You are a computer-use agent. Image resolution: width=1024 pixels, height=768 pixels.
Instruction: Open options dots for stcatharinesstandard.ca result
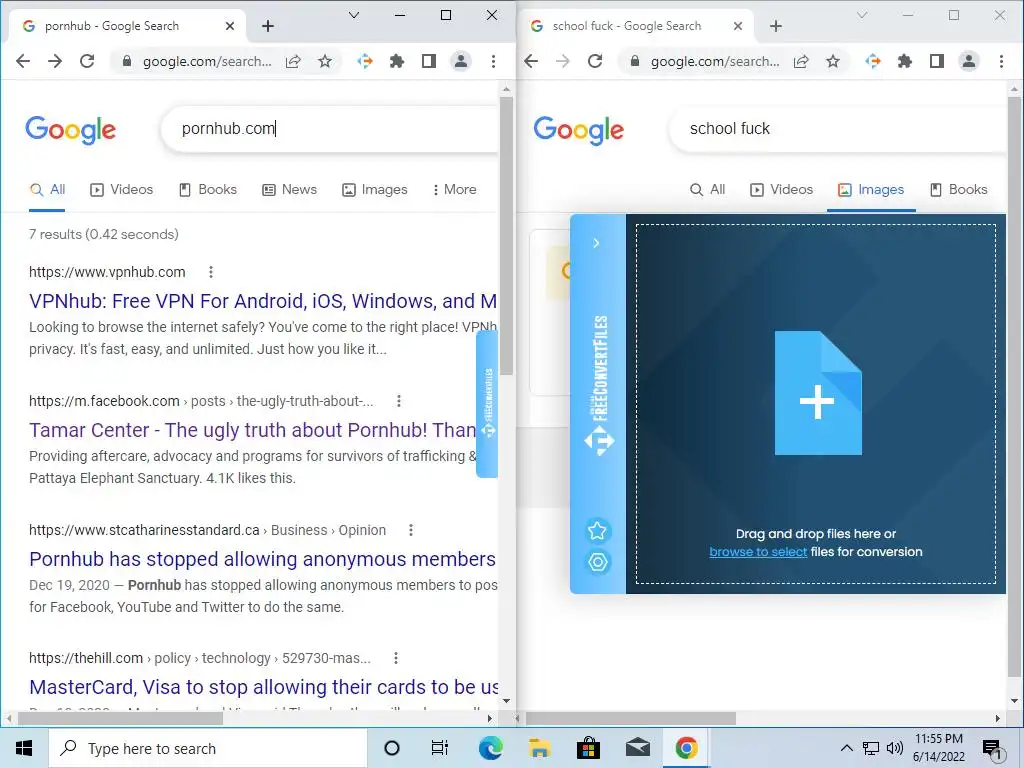(411, 530)
